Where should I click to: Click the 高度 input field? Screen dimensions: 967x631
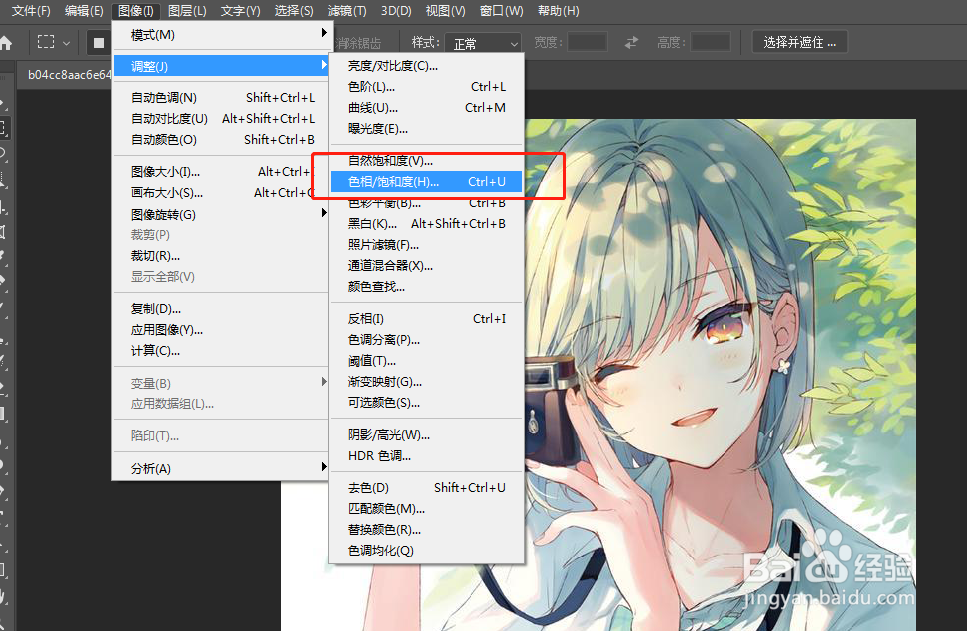(710, 43)
